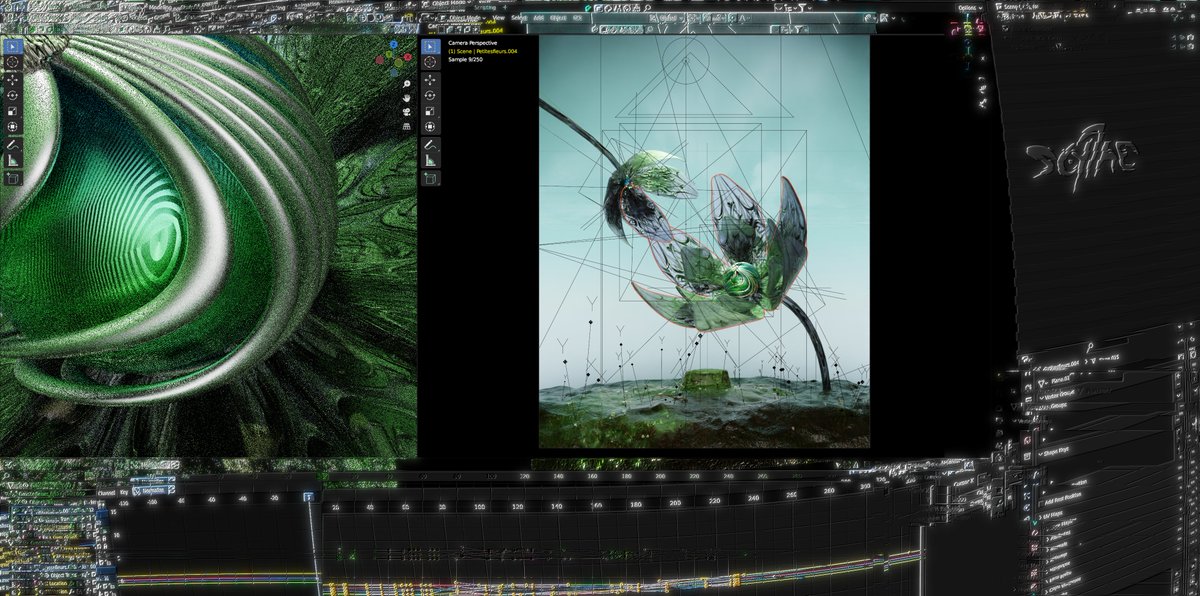Pick the Cursor tool in green close-up viewport
Viewport: 1200px width, 596px height.
click(x=11, y=62)
